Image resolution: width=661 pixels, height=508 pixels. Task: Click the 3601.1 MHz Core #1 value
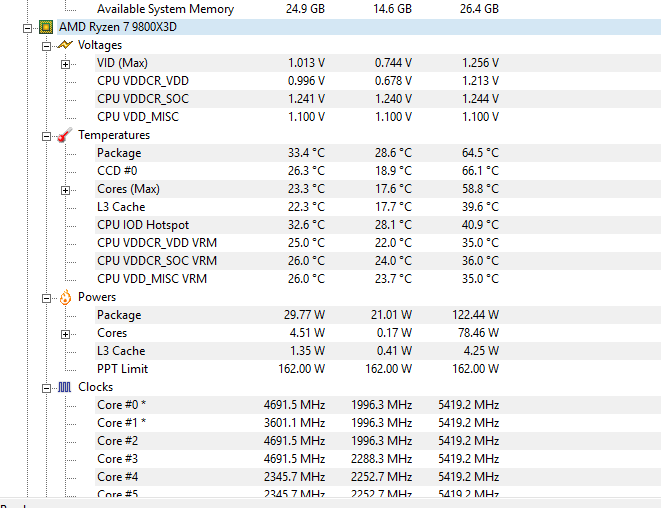(x=295, y=423)
